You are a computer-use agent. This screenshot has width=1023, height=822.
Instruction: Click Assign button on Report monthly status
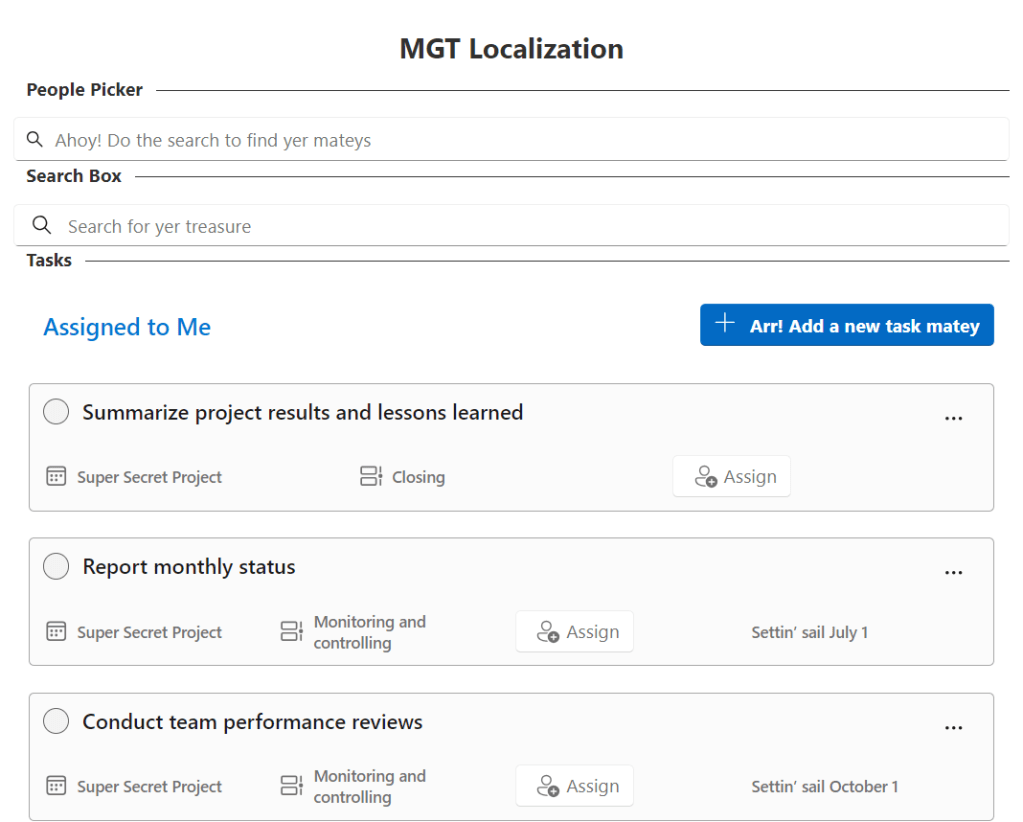(x=575, y=632)
